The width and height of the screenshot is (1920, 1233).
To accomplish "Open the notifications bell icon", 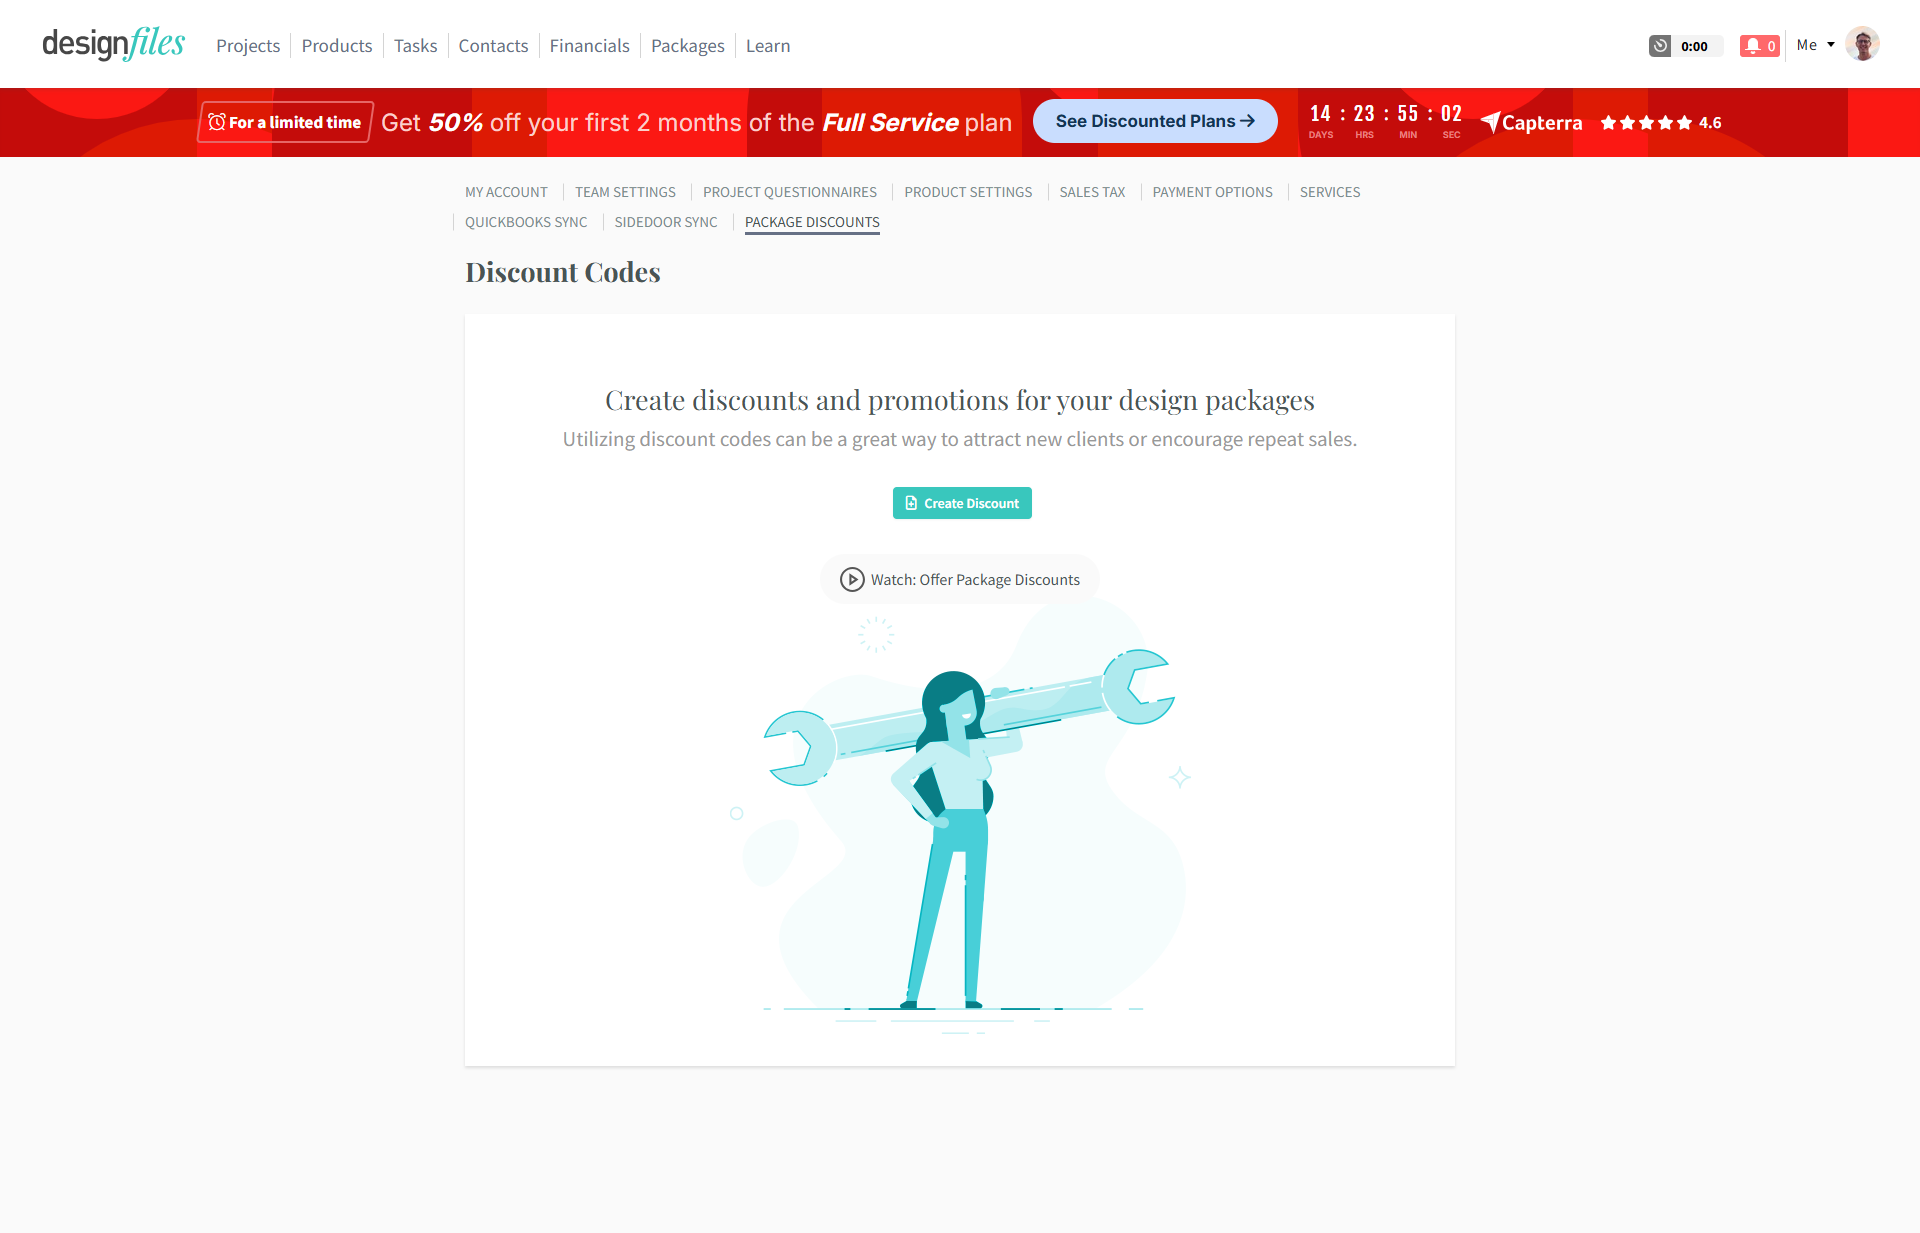I will (1753, 46).
